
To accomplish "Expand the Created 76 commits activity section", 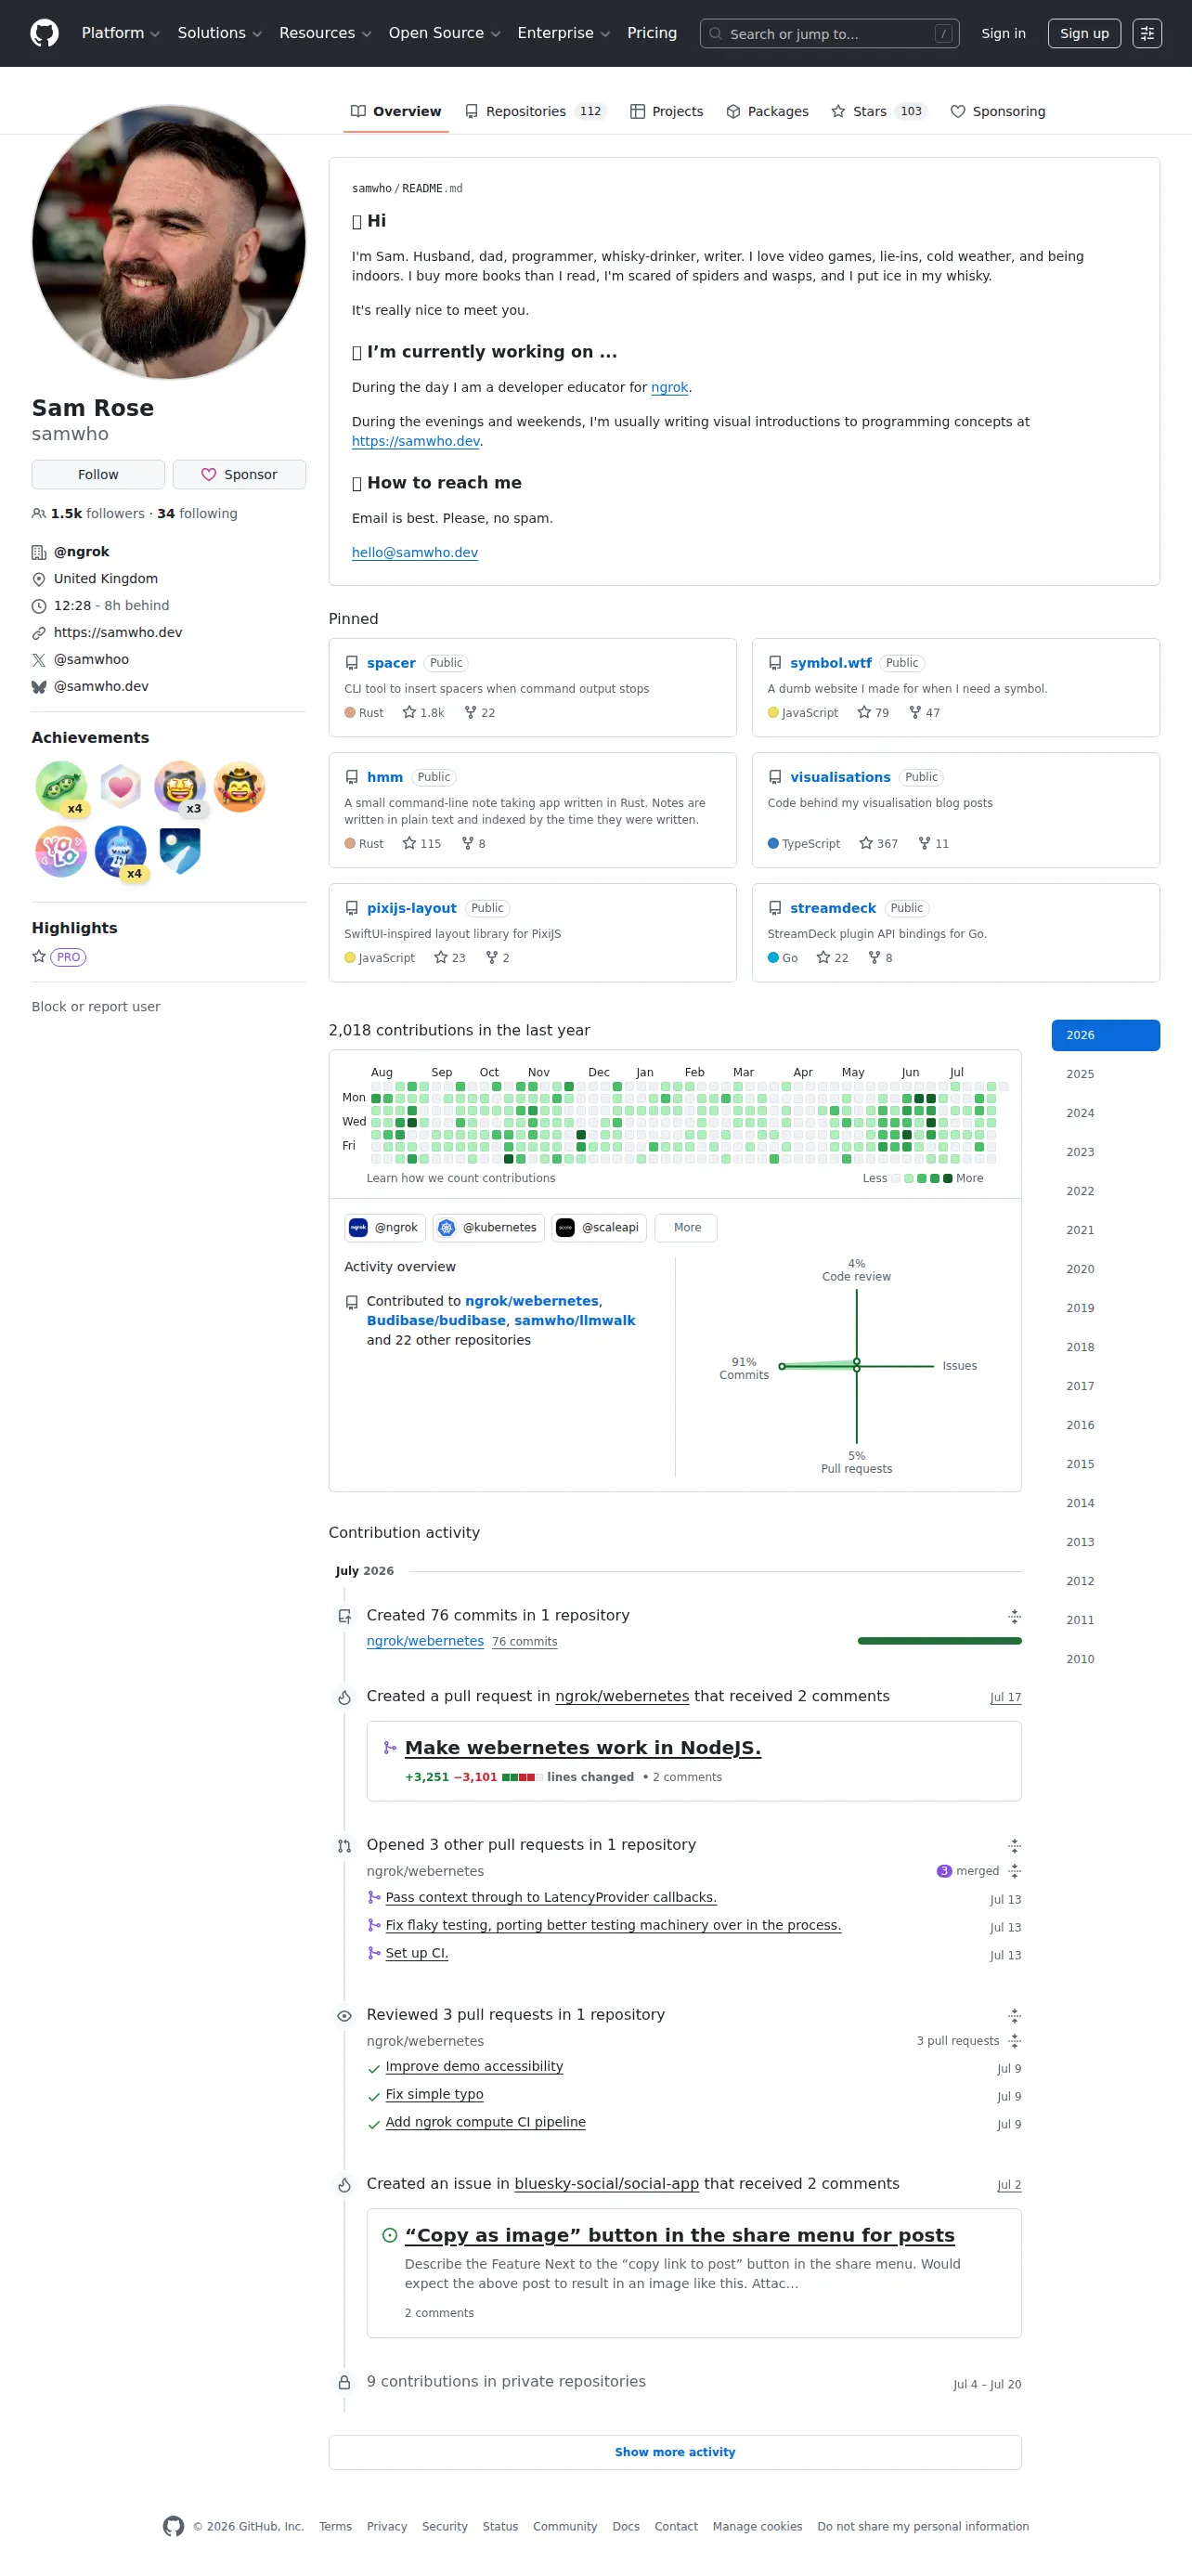I will coord(1014,1616).
